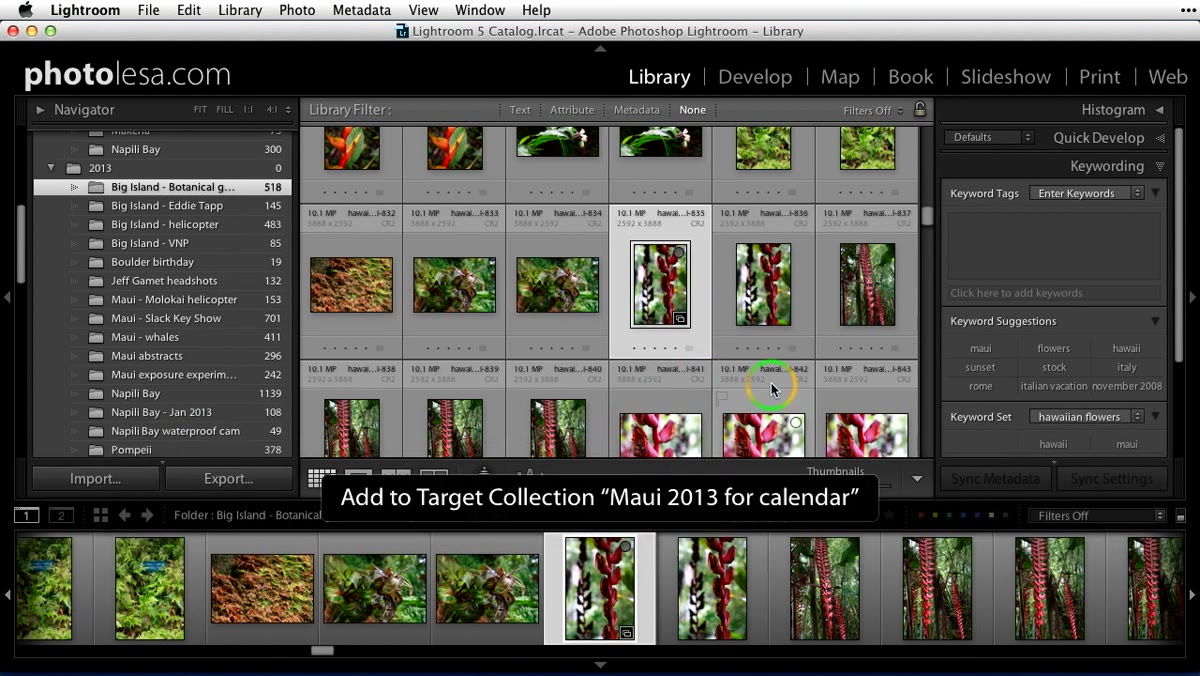Click the filmstrip horizontal scrollbar
Image resolution: width=1200 pixels, height=676 pixels.
click(322, 650)
